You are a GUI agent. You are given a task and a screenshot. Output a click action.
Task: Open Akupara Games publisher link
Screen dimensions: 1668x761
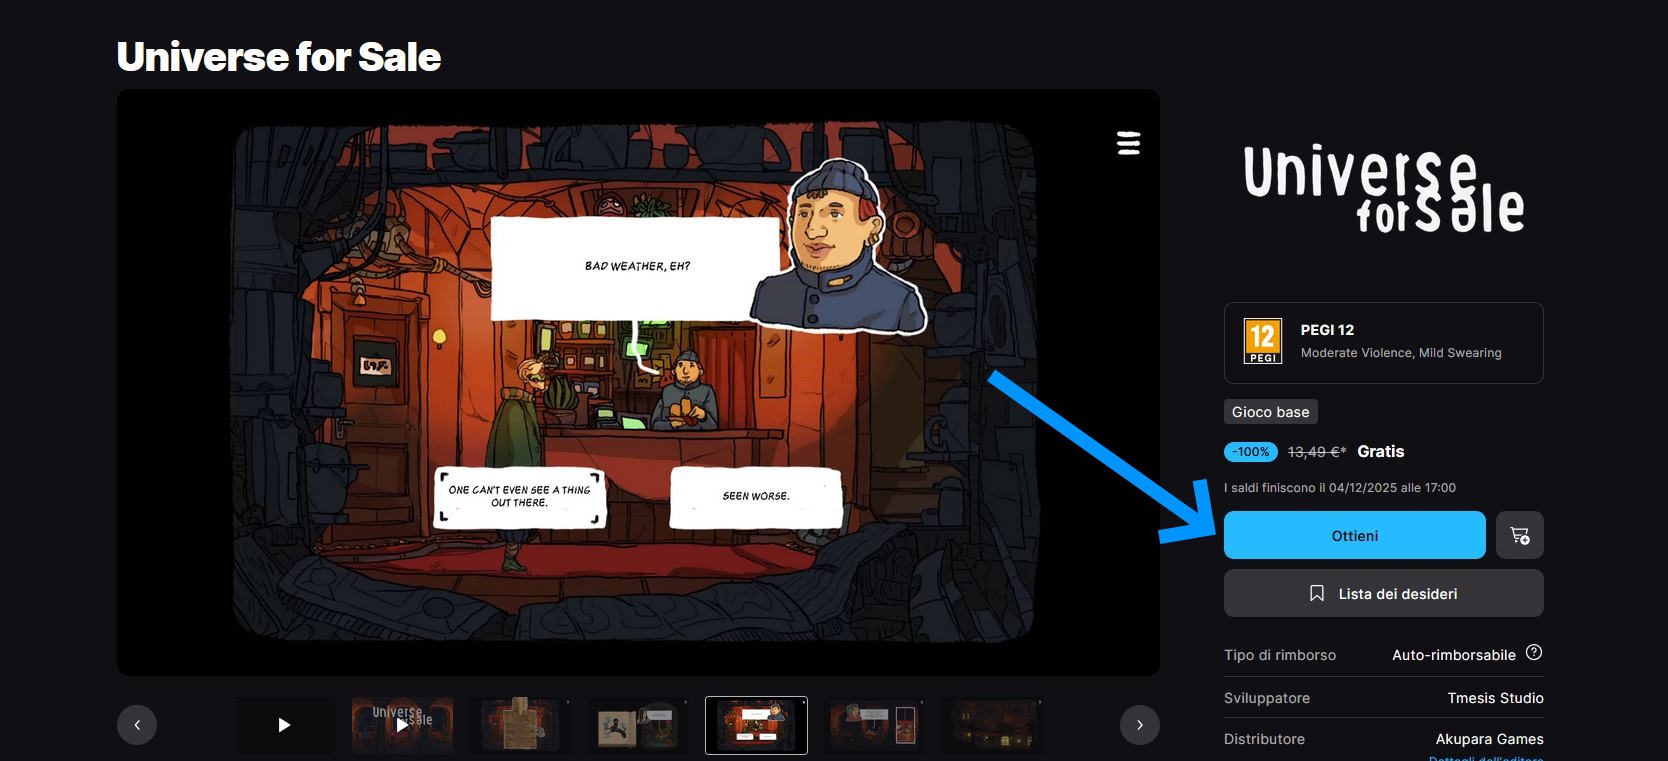tap(1489, 739)
